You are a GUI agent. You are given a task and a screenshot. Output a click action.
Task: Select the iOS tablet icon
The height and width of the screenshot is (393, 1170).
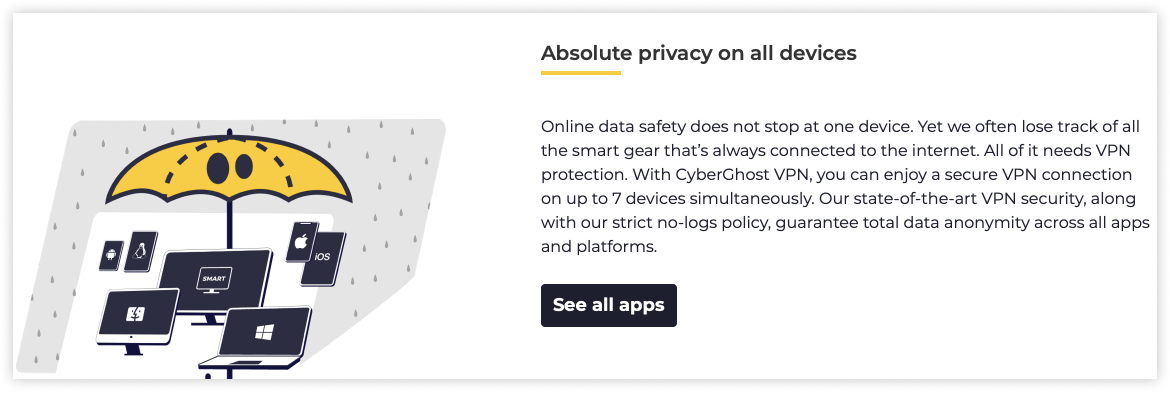click(x=323, y=258)
